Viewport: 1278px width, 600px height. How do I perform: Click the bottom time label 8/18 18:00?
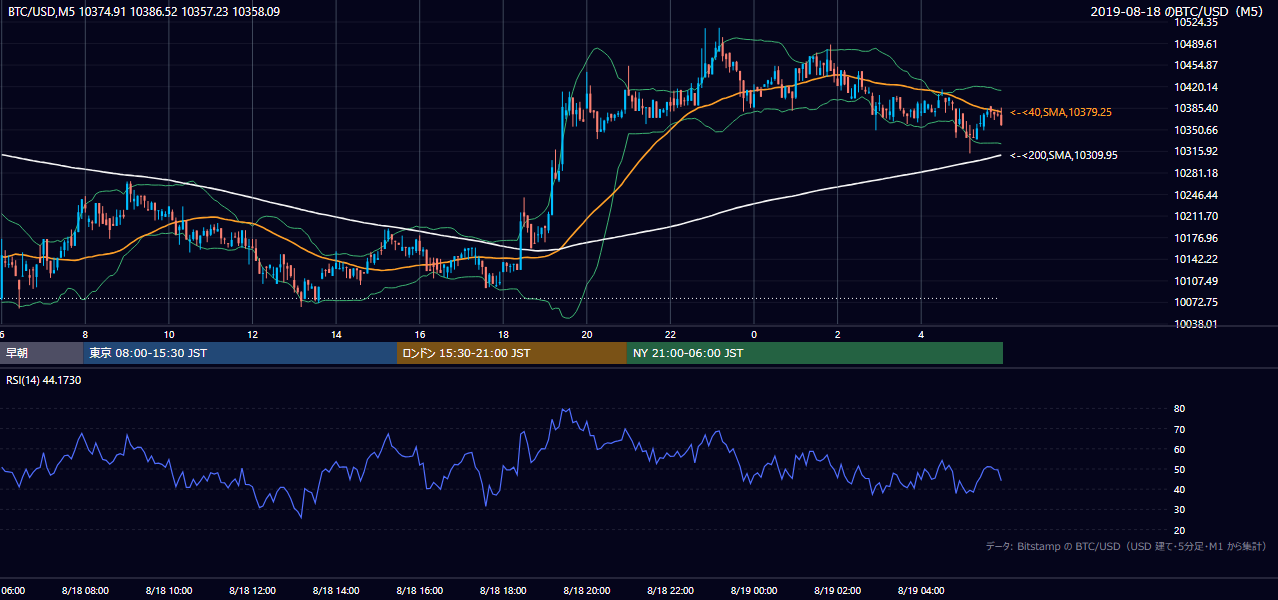click(x=501, y=591)
